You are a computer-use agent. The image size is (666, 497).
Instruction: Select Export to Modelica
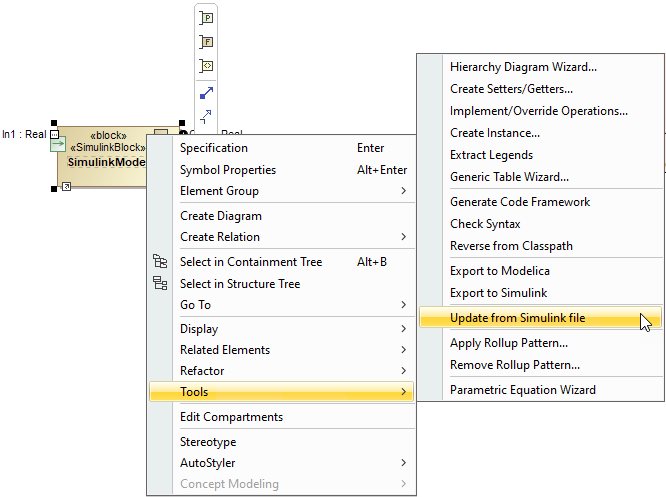coord(499,271)
